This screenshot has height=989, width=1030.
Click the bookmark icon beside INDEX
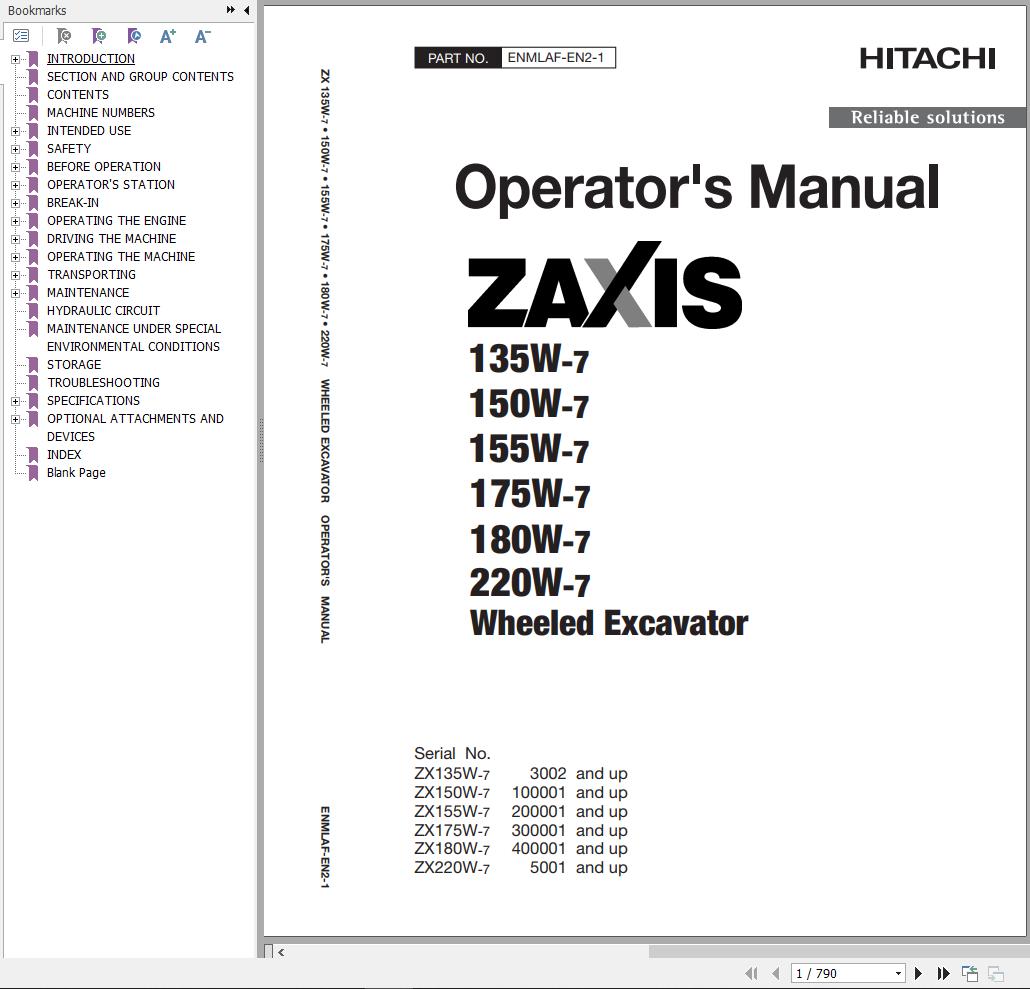[x=33, y=455]
